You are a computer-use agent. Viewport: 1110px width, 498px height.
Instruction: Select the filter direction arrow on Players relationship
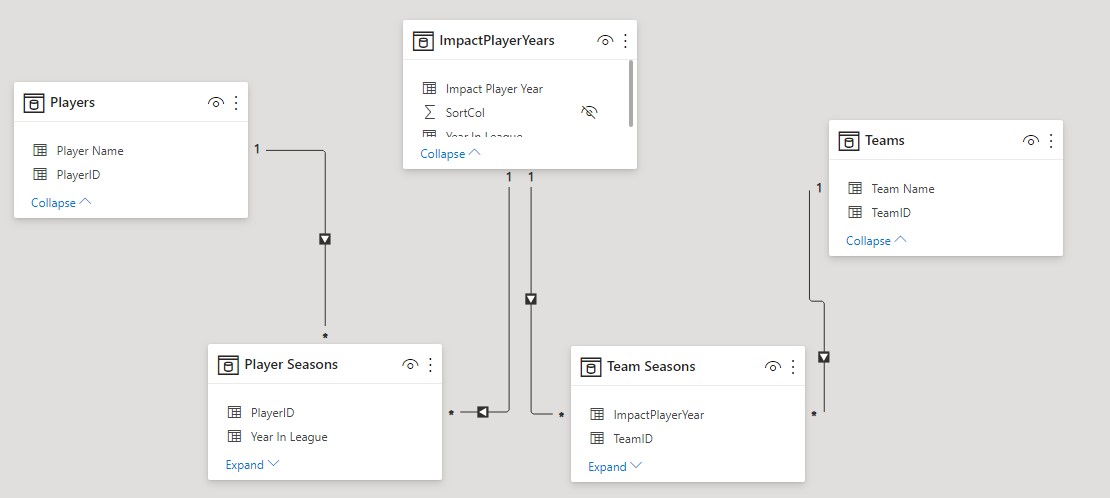point(324,239)
